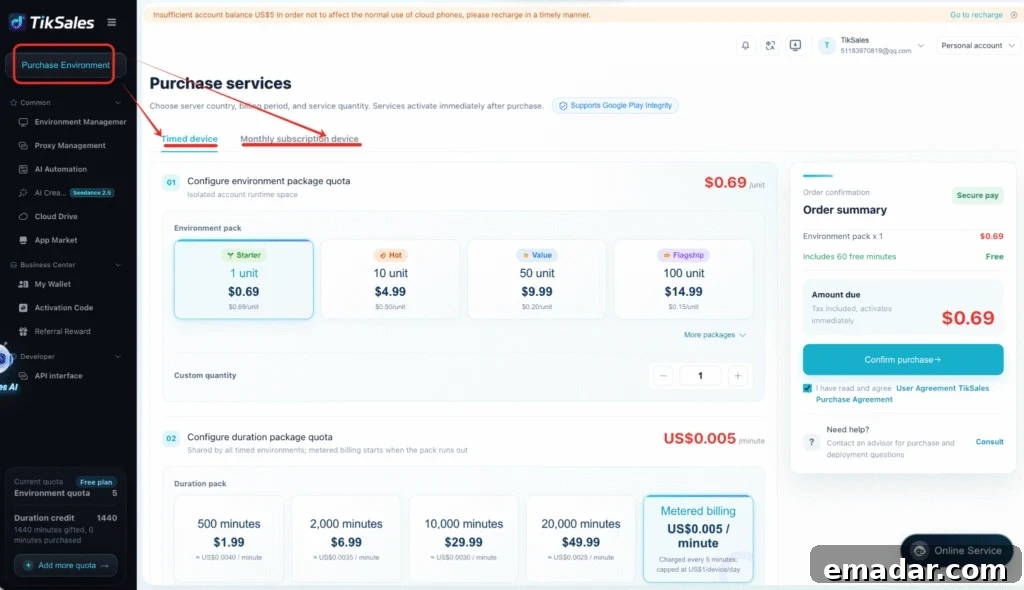Click the Secure pay badge
This screenshot has height=590, width=1024.
point(977,195)
